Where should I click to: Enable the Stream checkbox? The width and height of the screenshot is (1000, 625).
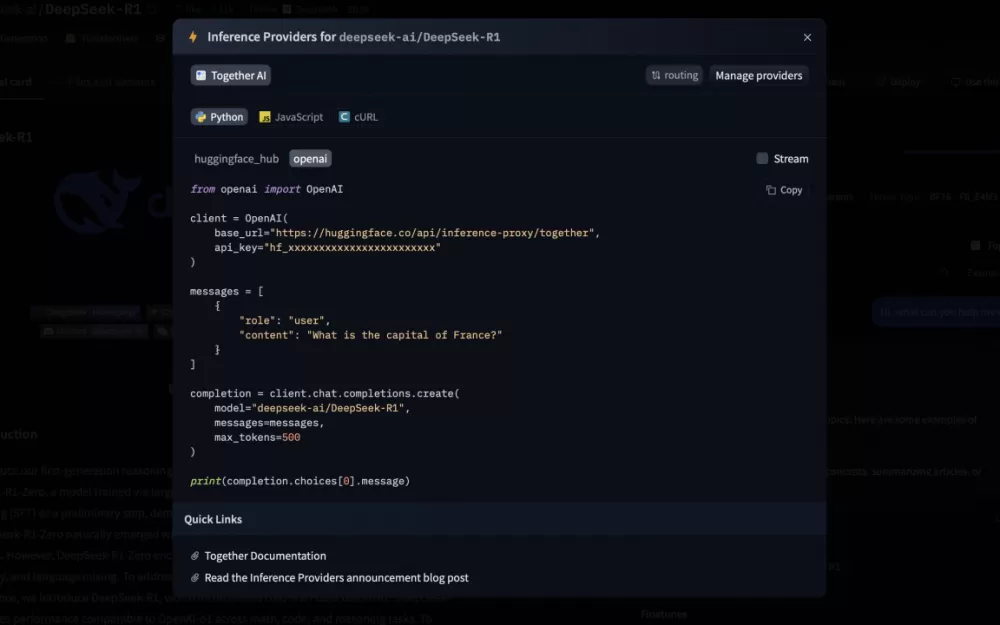click(x=762, y=158)
